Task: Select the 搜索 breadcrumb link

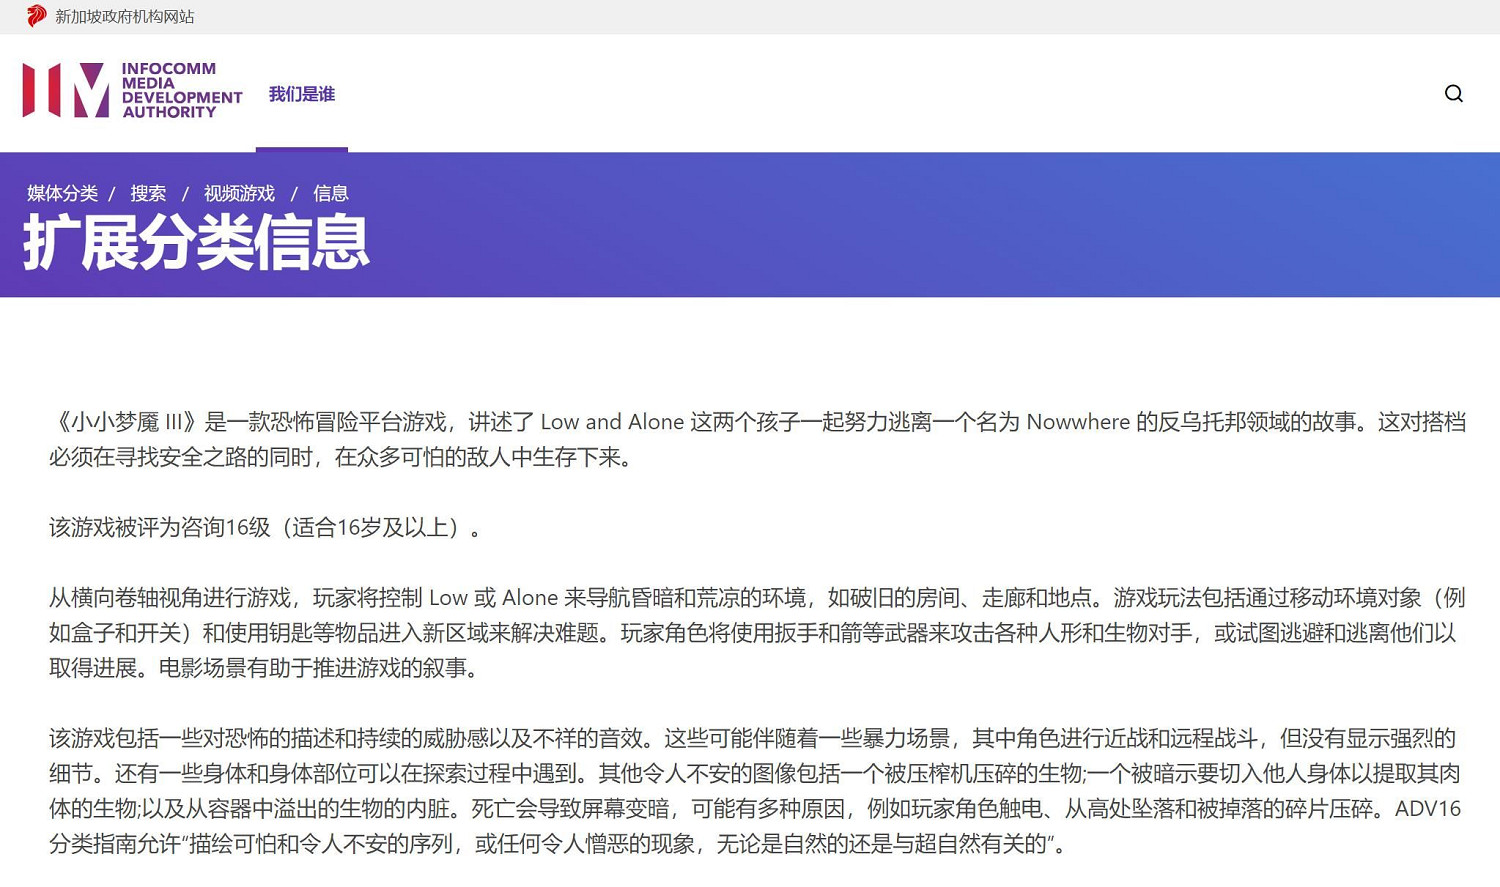Action: pos(148,193)
